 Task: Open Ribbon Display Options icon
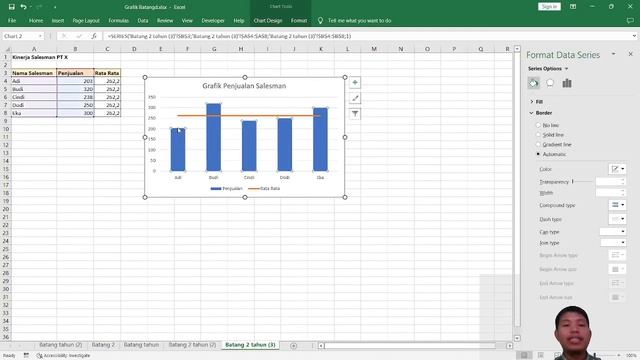click(573, 7)
